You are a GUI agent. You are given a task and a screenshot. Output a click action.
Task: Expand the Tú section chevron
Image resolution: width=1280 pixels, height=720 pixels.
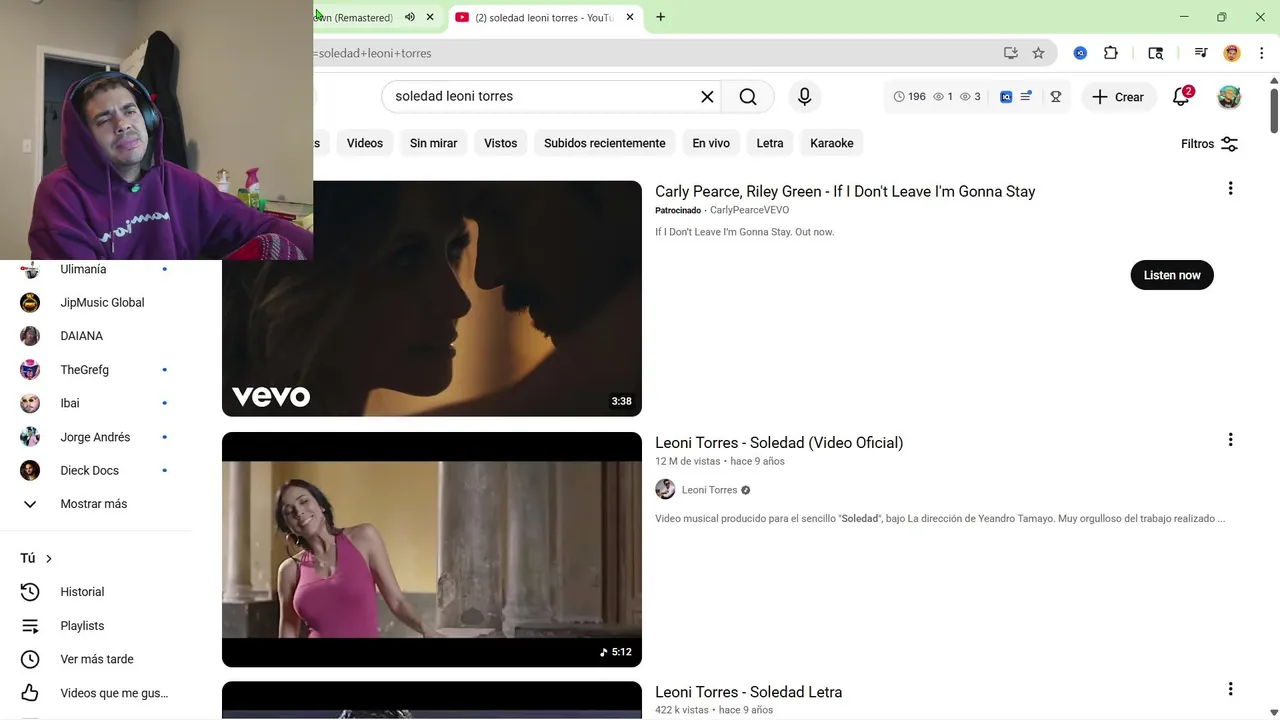[48, 559]
